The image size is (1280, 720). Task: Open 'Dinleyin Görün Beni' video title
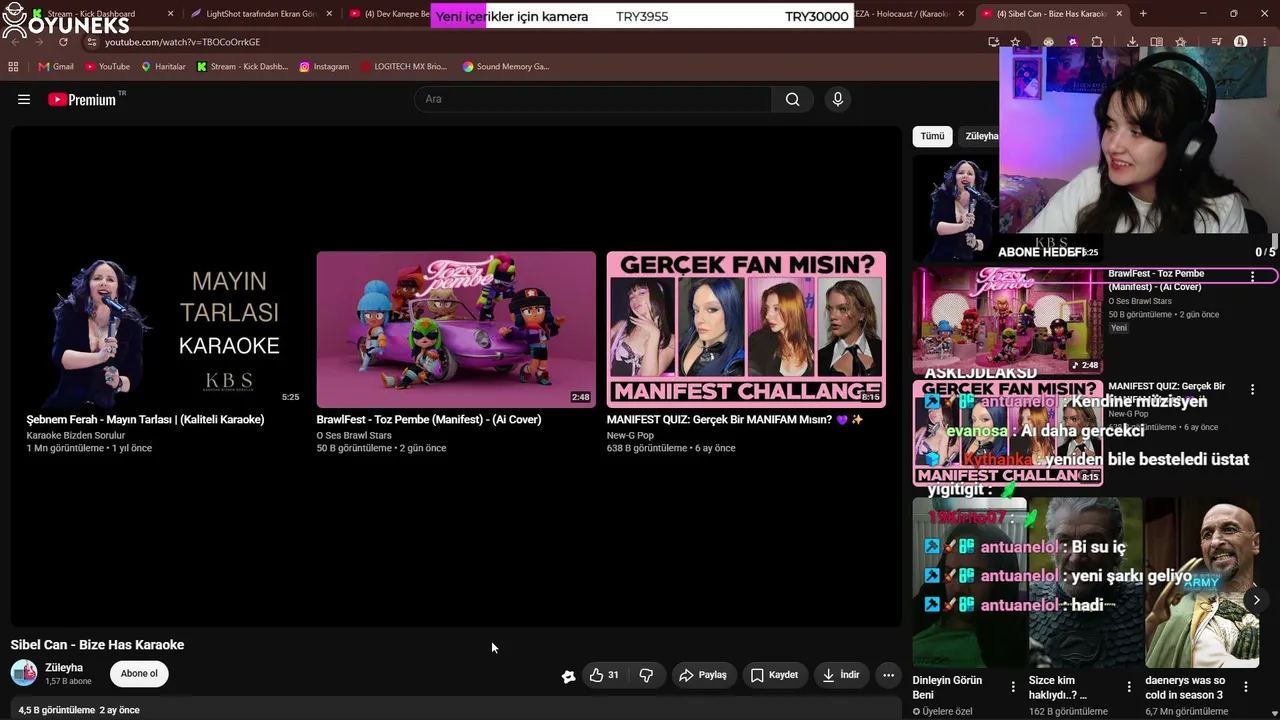tap(947, 688)
